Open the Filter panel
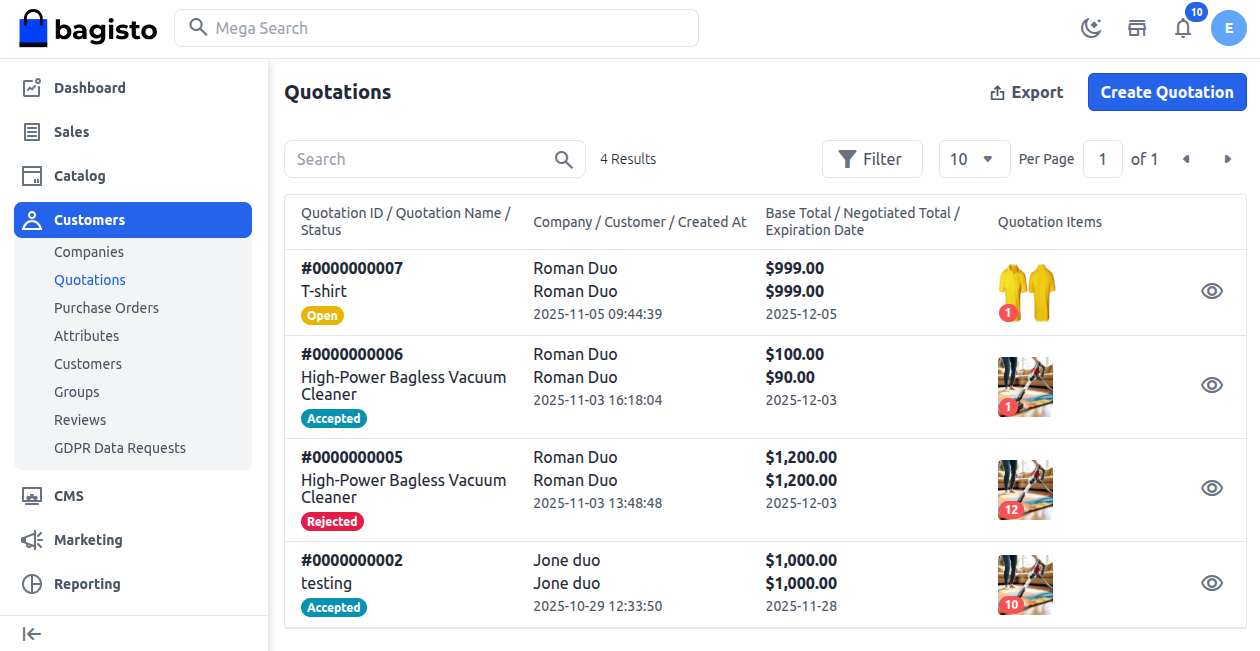This screenshot has height=651, width=1260. tap(871, 159)
